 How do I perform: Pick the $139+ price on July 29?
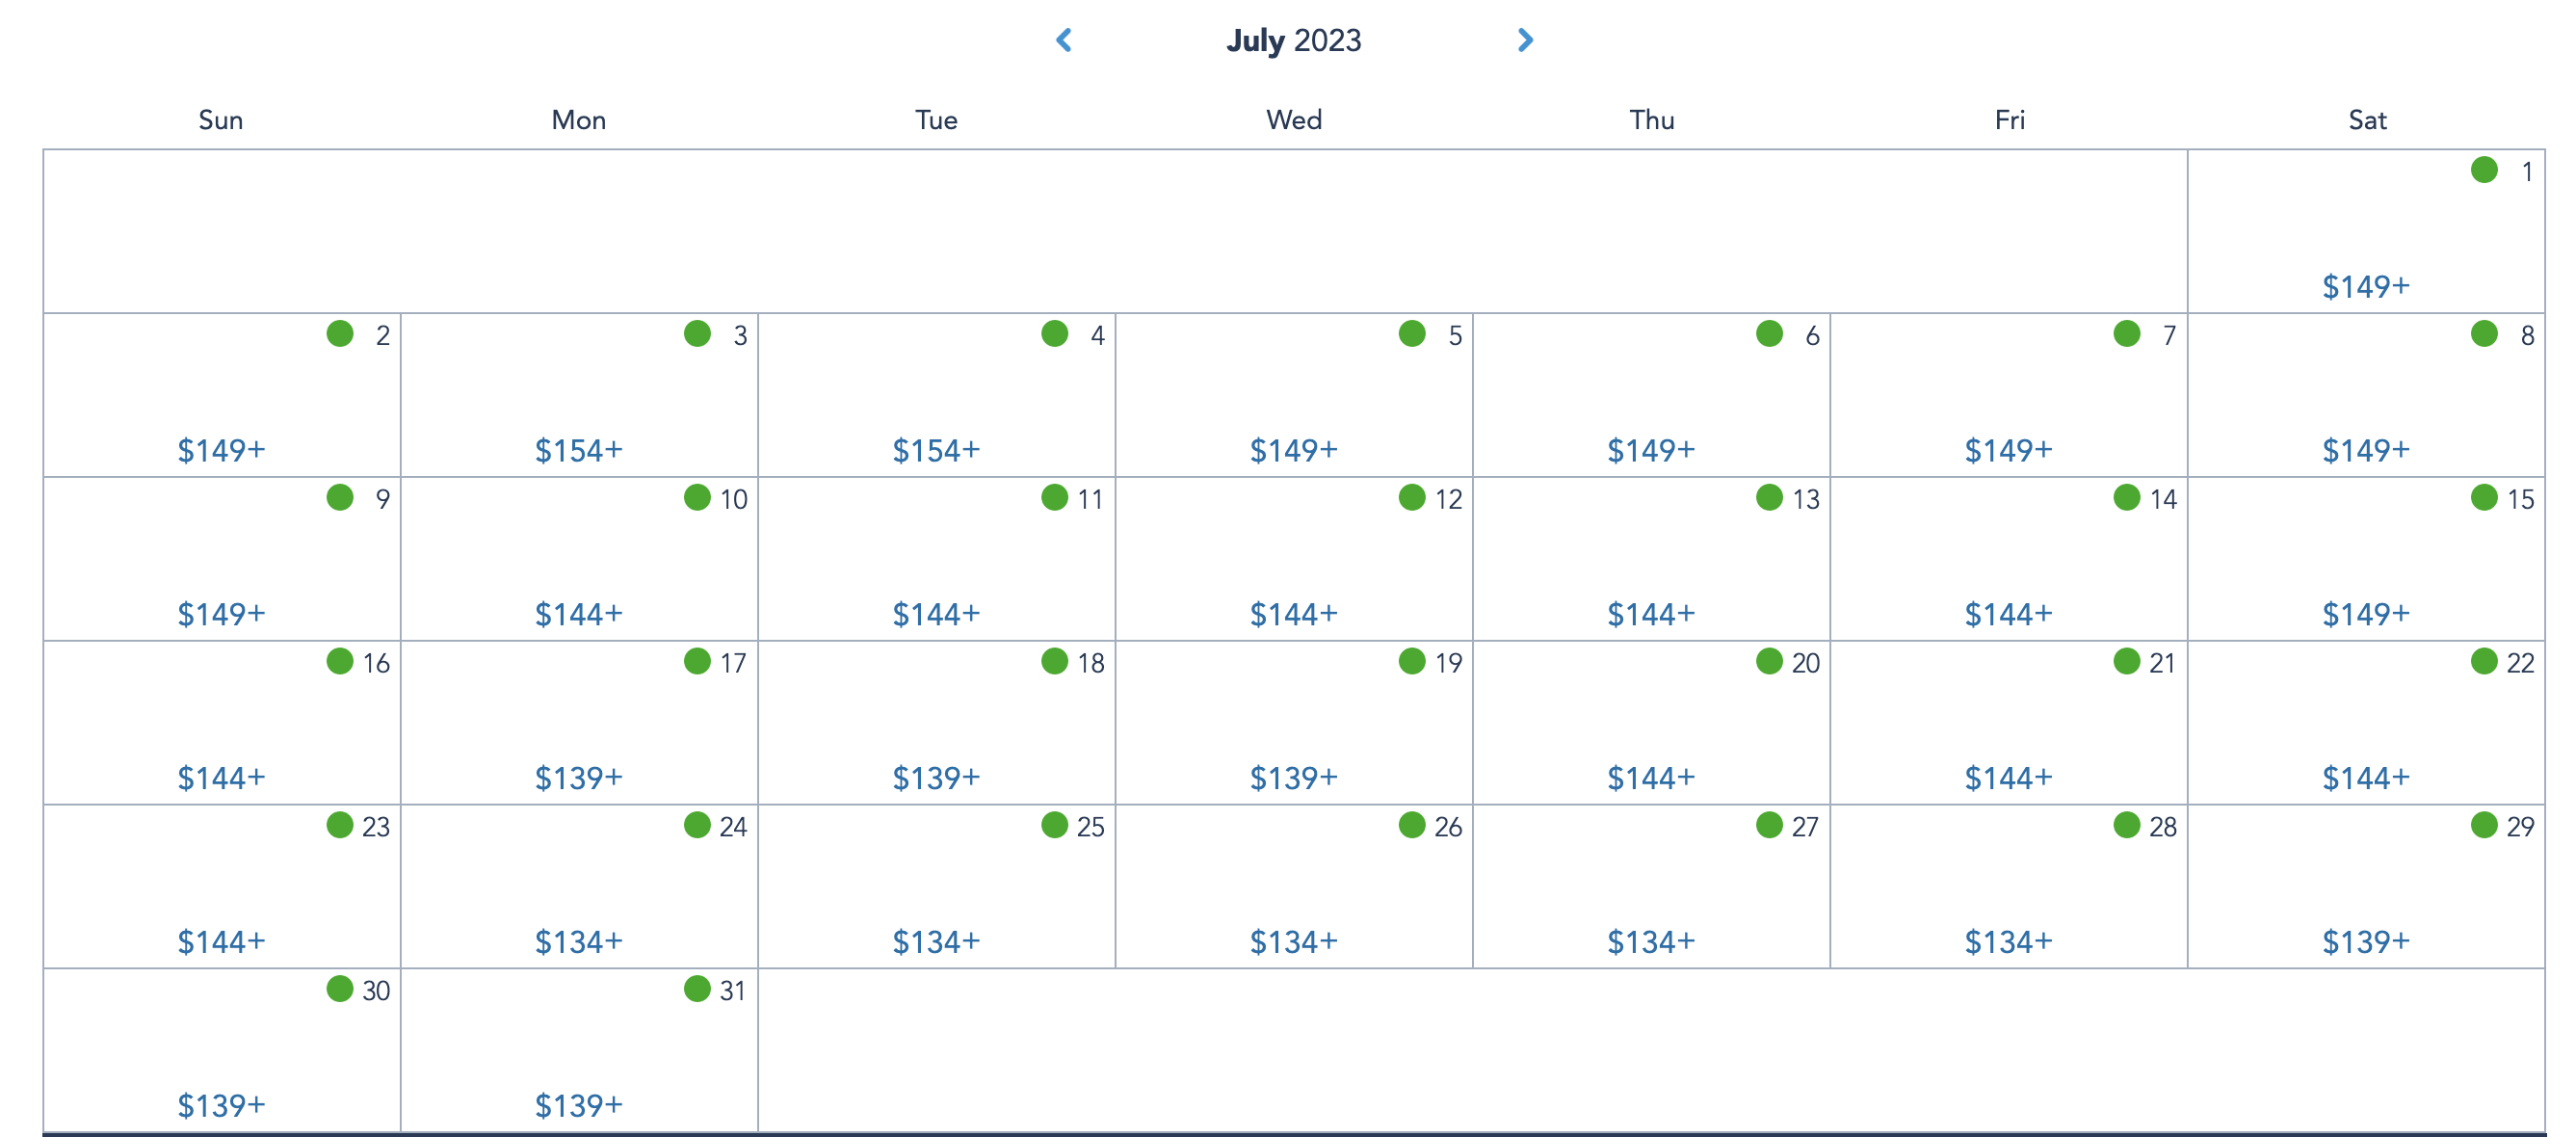(x=2365, y=942)
